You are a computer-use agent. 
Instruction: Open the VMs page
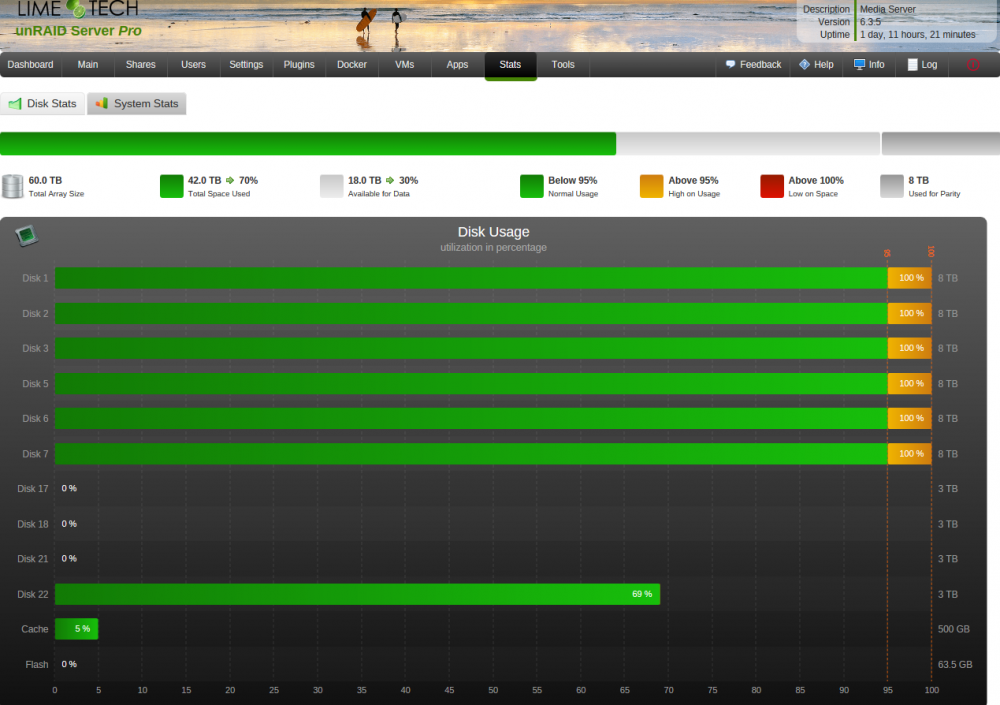tap(404, 64)
